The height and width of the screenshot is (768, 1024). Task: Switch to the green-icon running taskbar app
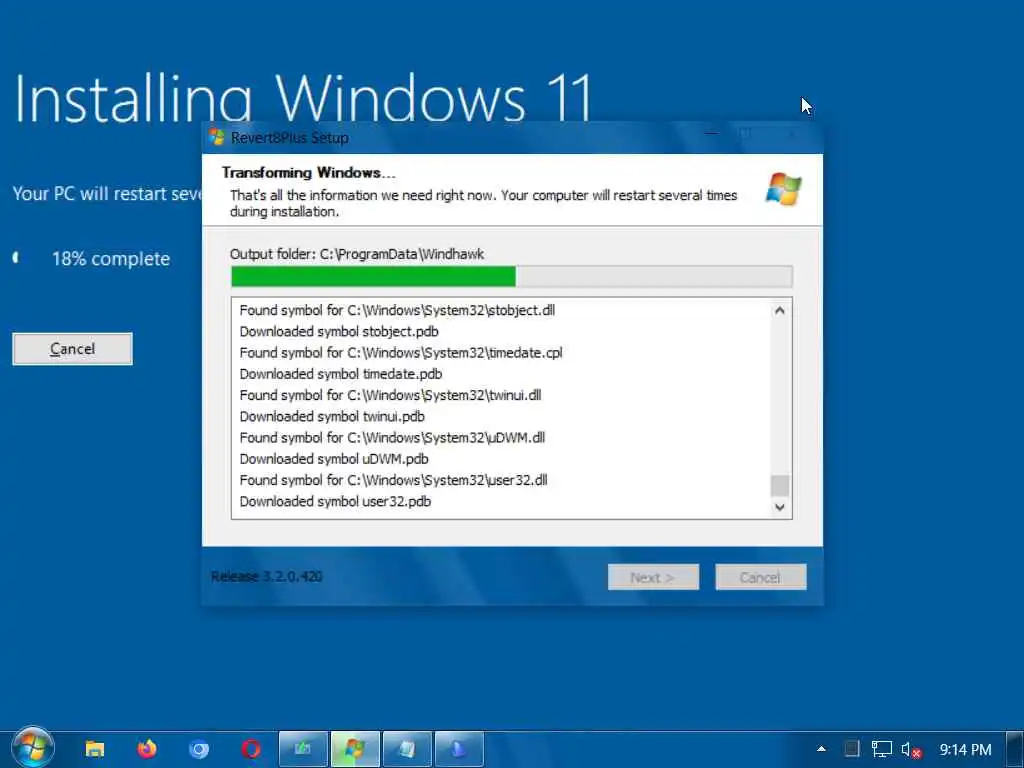303,749
